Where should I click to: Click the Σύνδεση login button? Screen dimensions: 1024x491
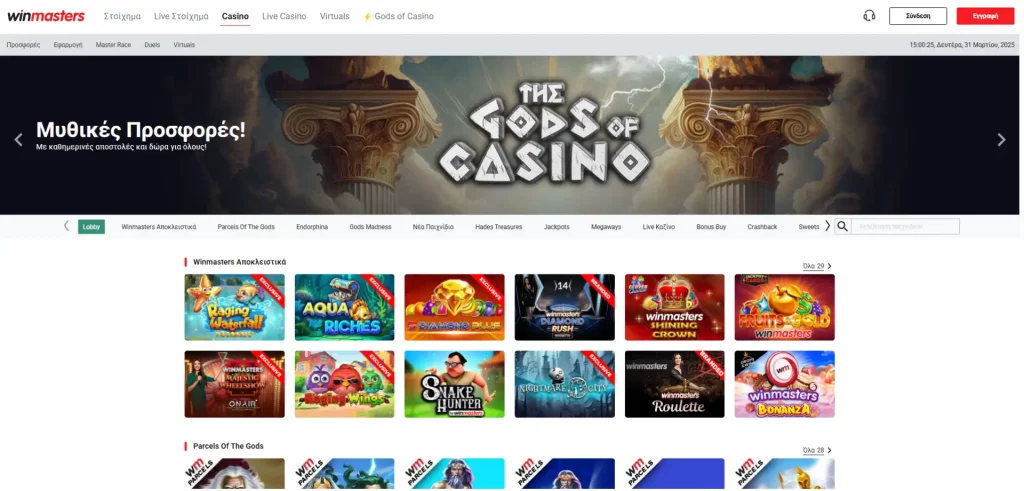pos(918,16)
